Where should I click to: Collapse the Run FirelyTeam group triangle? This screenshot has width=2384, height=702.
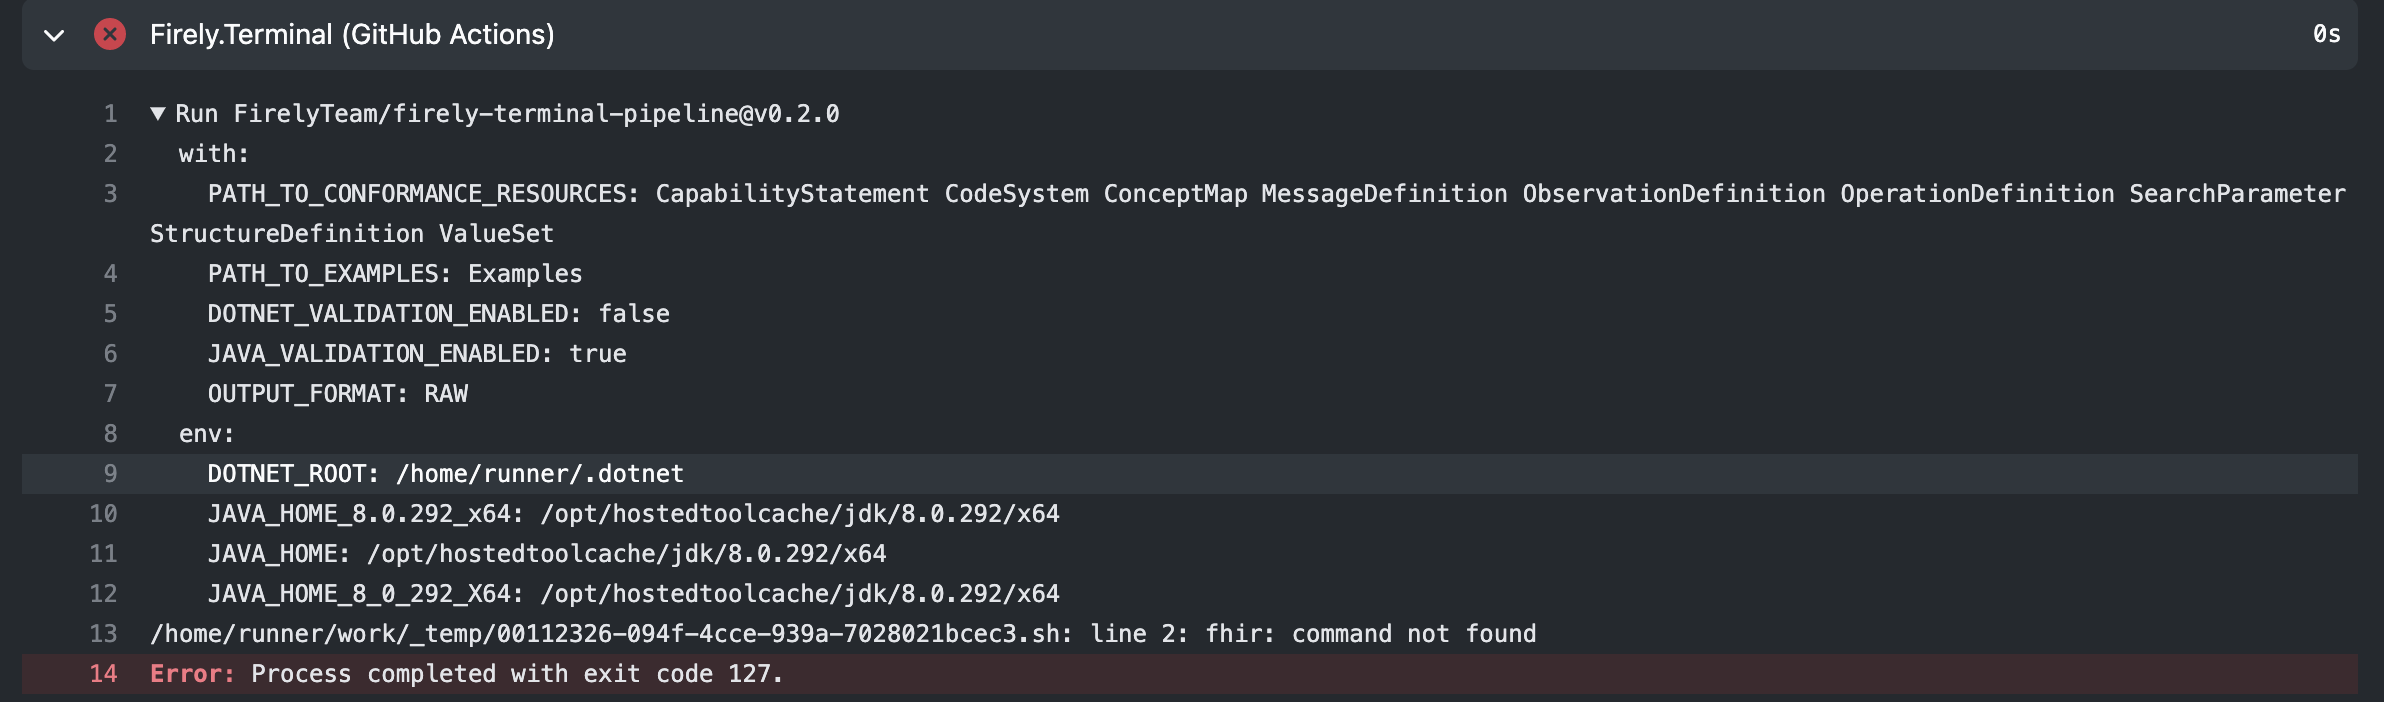[157, 114]
